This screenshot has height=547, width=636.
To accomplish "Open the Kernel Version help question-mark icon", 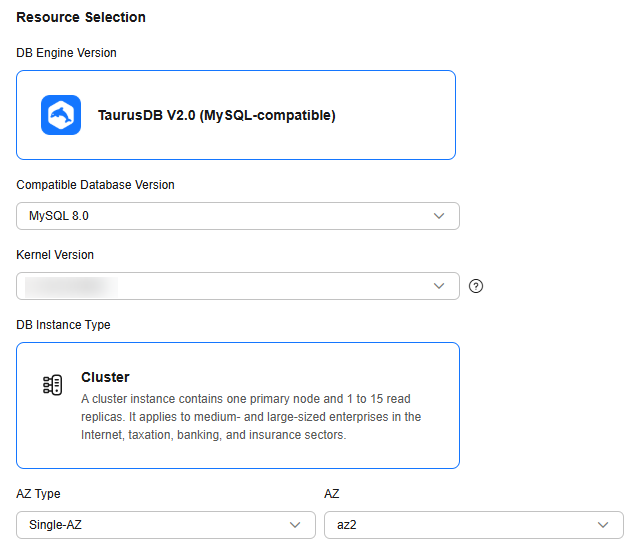I will [476, 286].
